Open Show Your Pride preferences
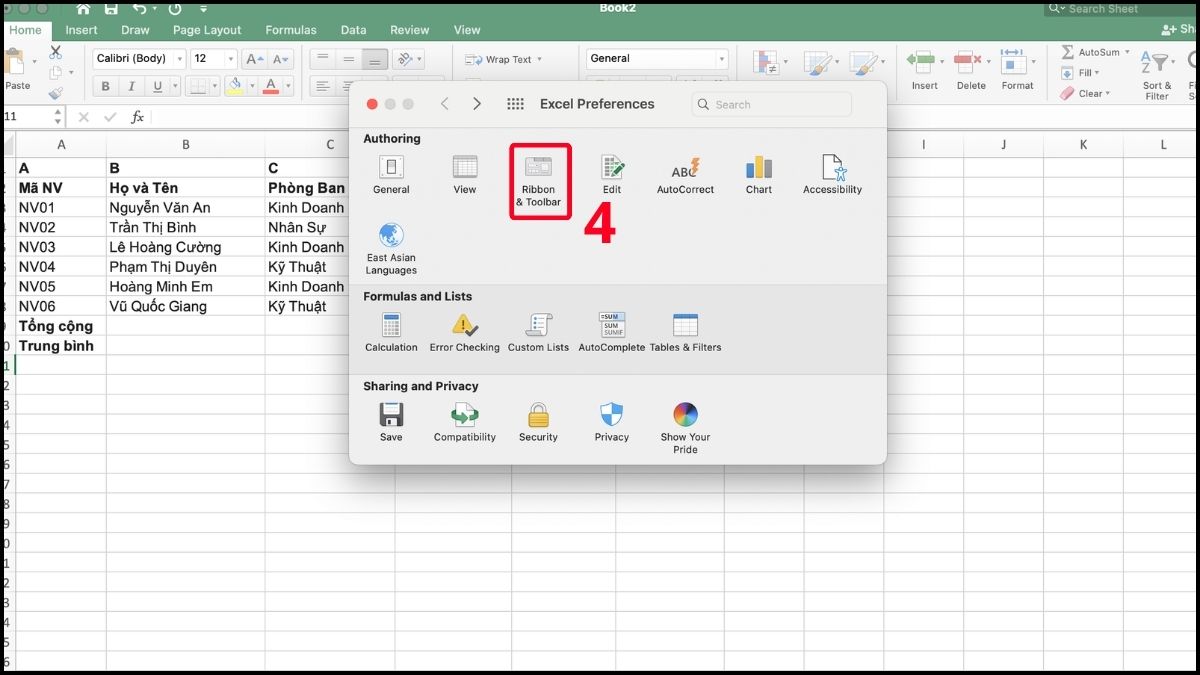 685,428
